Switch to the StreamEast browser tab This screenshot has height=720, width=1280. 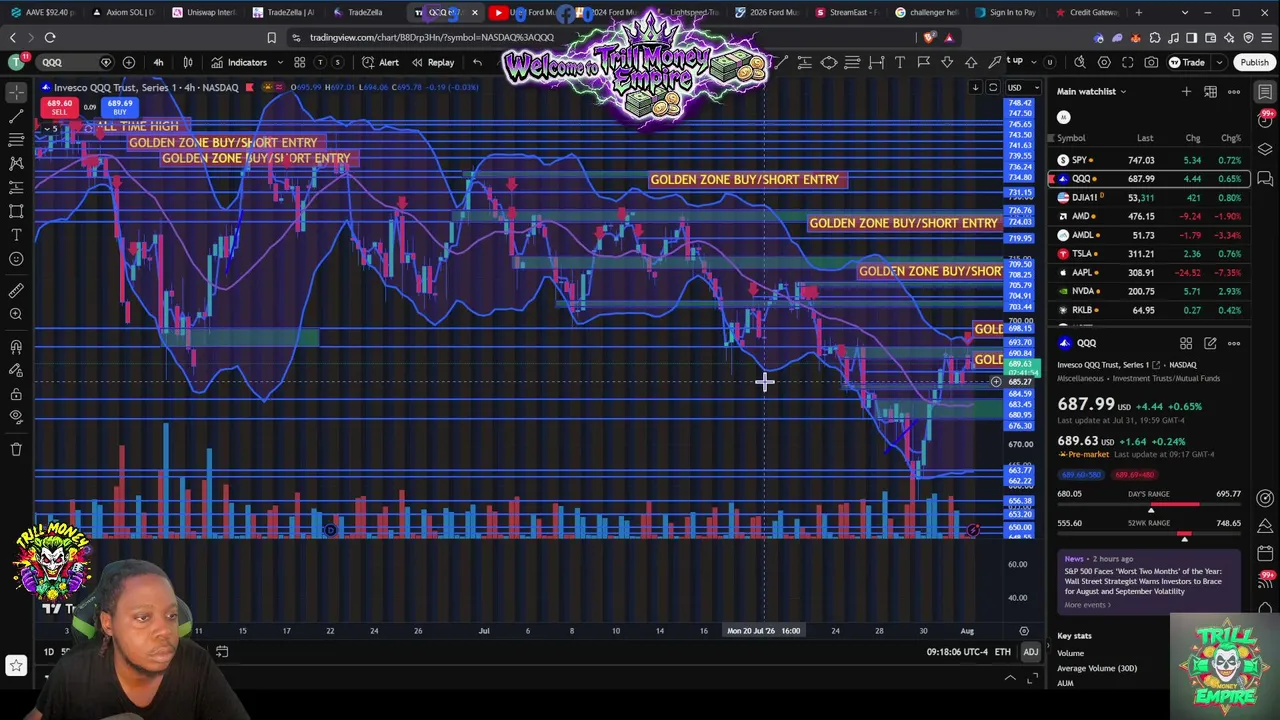point(846,12)
